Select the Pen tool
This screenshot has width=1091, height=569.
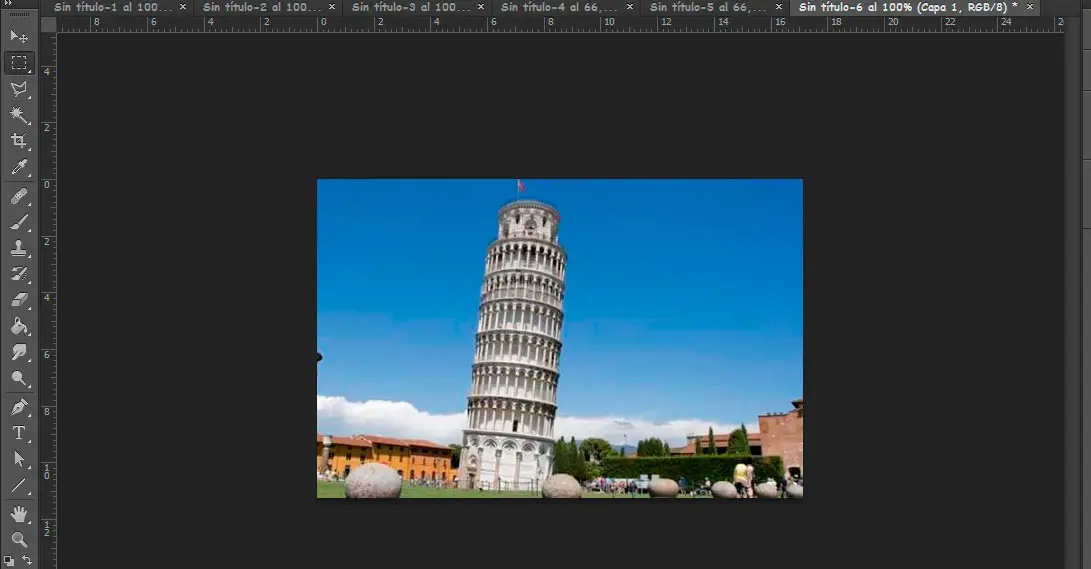[x=18, y=407]
